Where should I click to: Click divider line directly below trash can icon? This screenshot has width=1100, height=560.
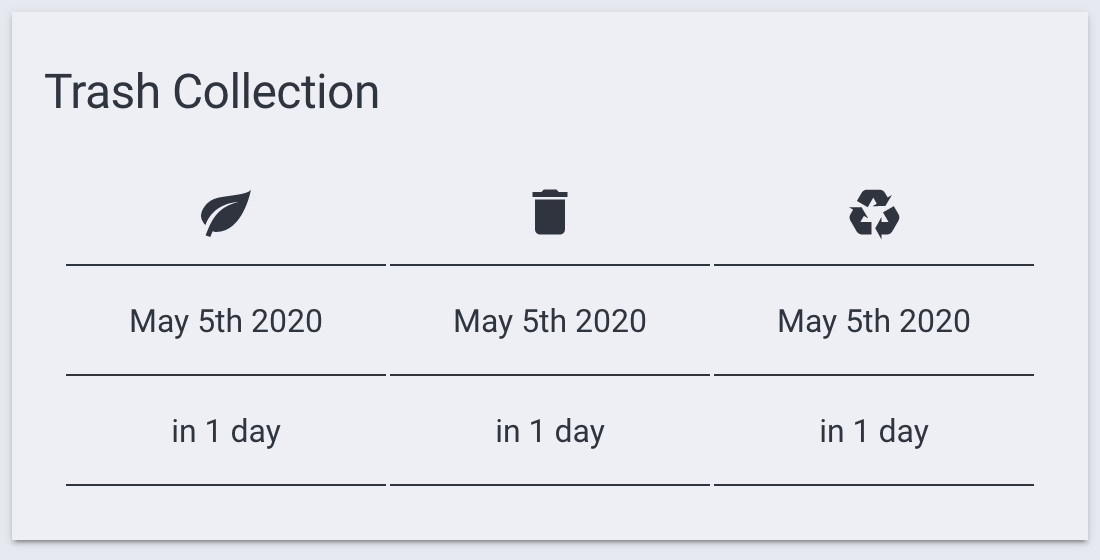coord(550,265)
